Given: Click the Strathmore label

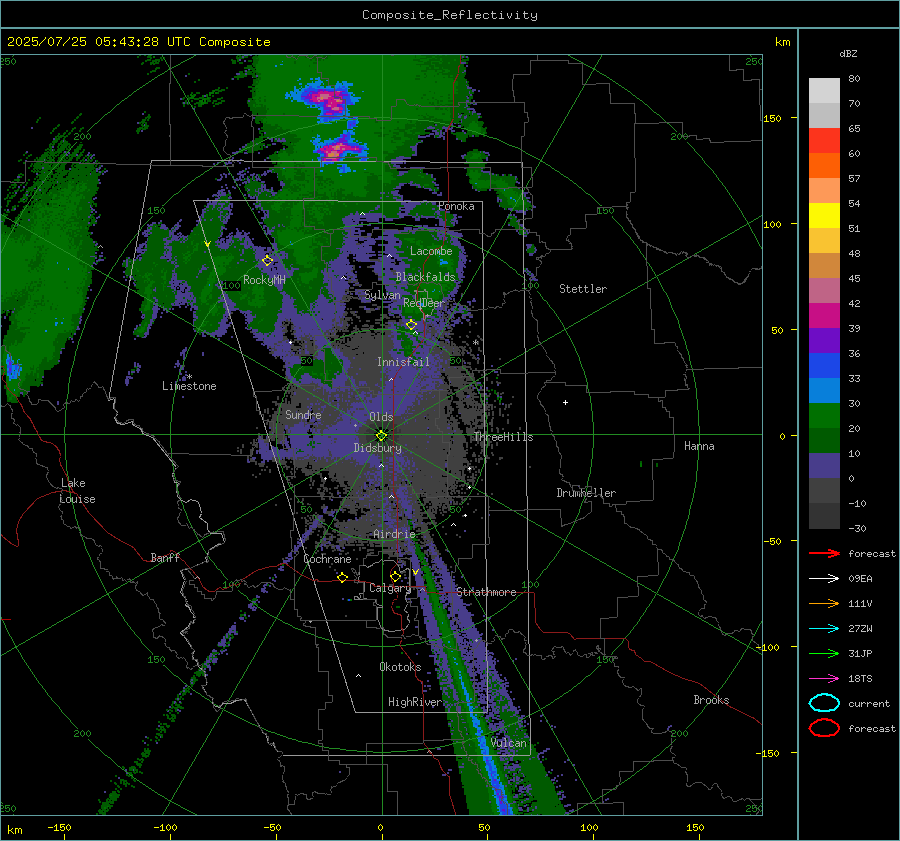Looking at the screenshot, I should click(486, 592).
